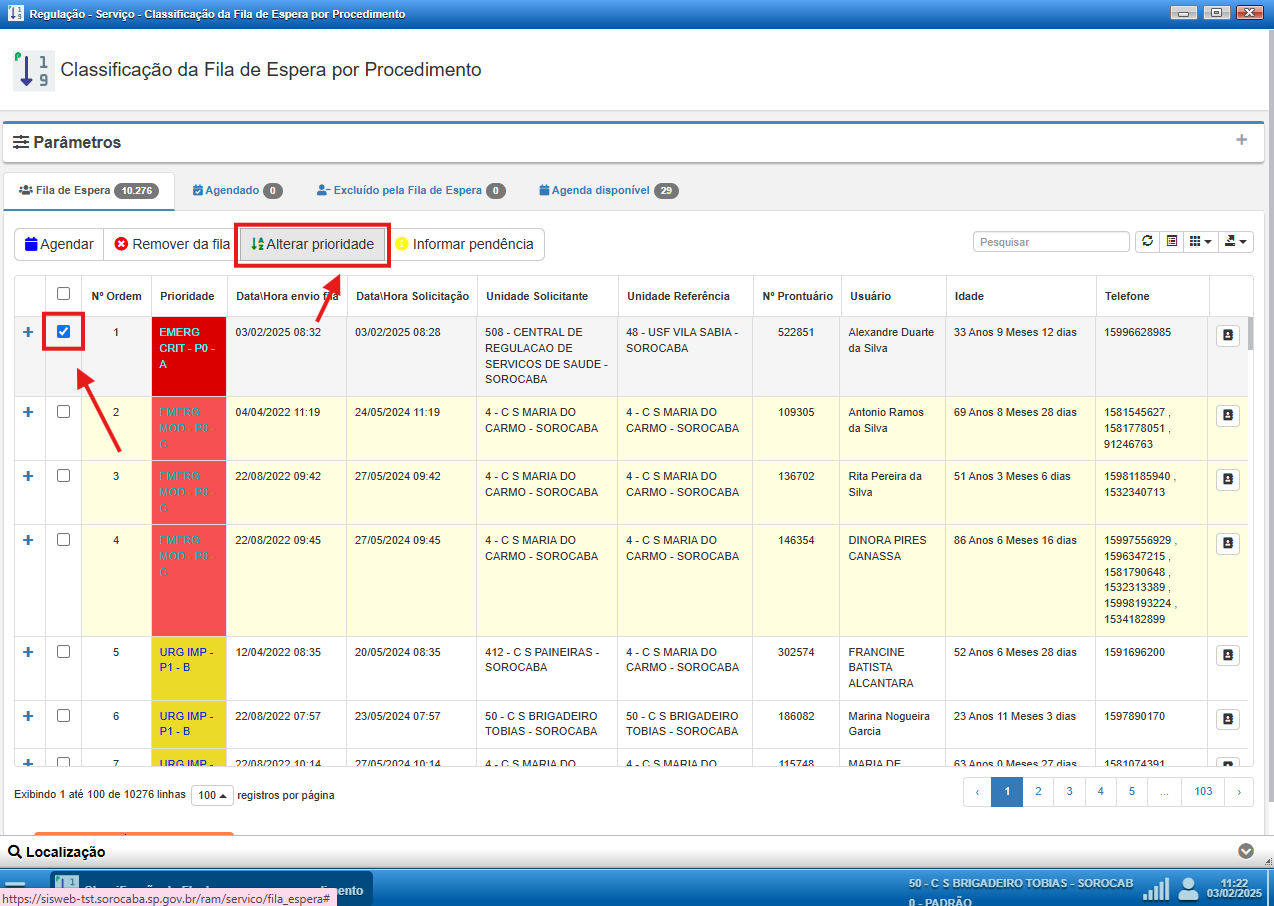Switch to the Agendado tab
Image resolution: width=1274 pixels, height=906 pixels.
click(237, 190)
